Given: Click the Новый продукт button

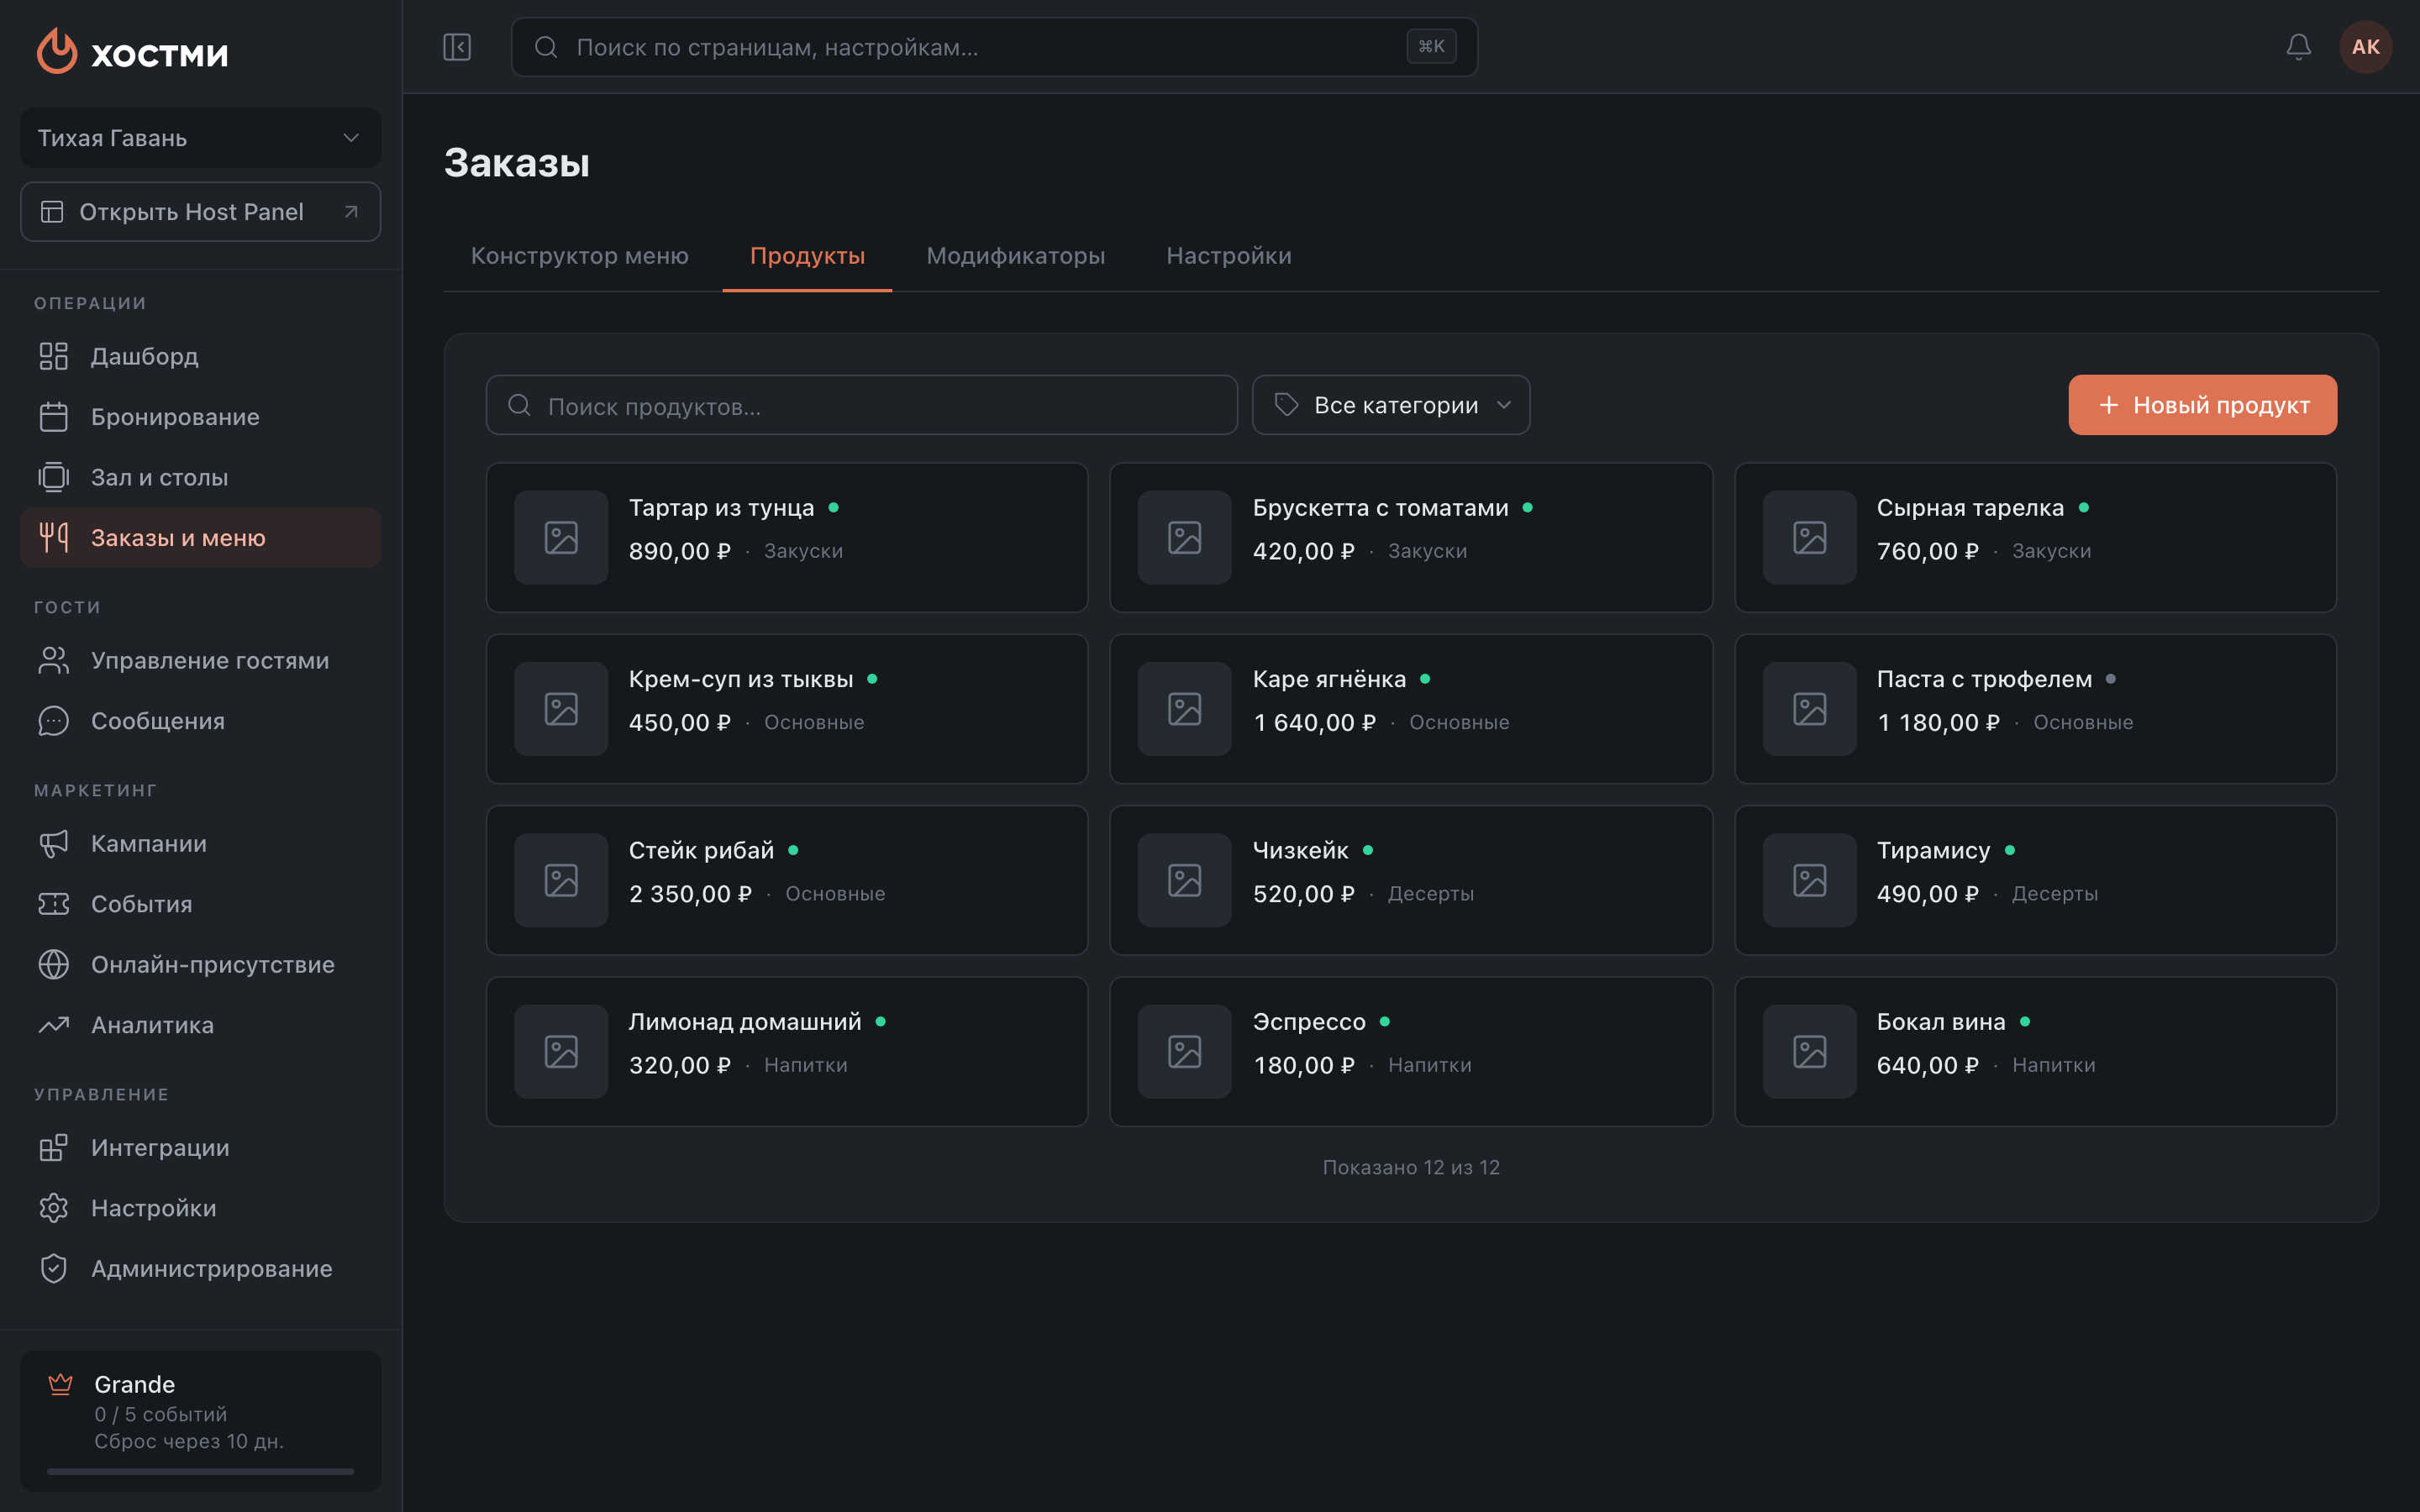Looking at the screenshot, I should 2202,405.
